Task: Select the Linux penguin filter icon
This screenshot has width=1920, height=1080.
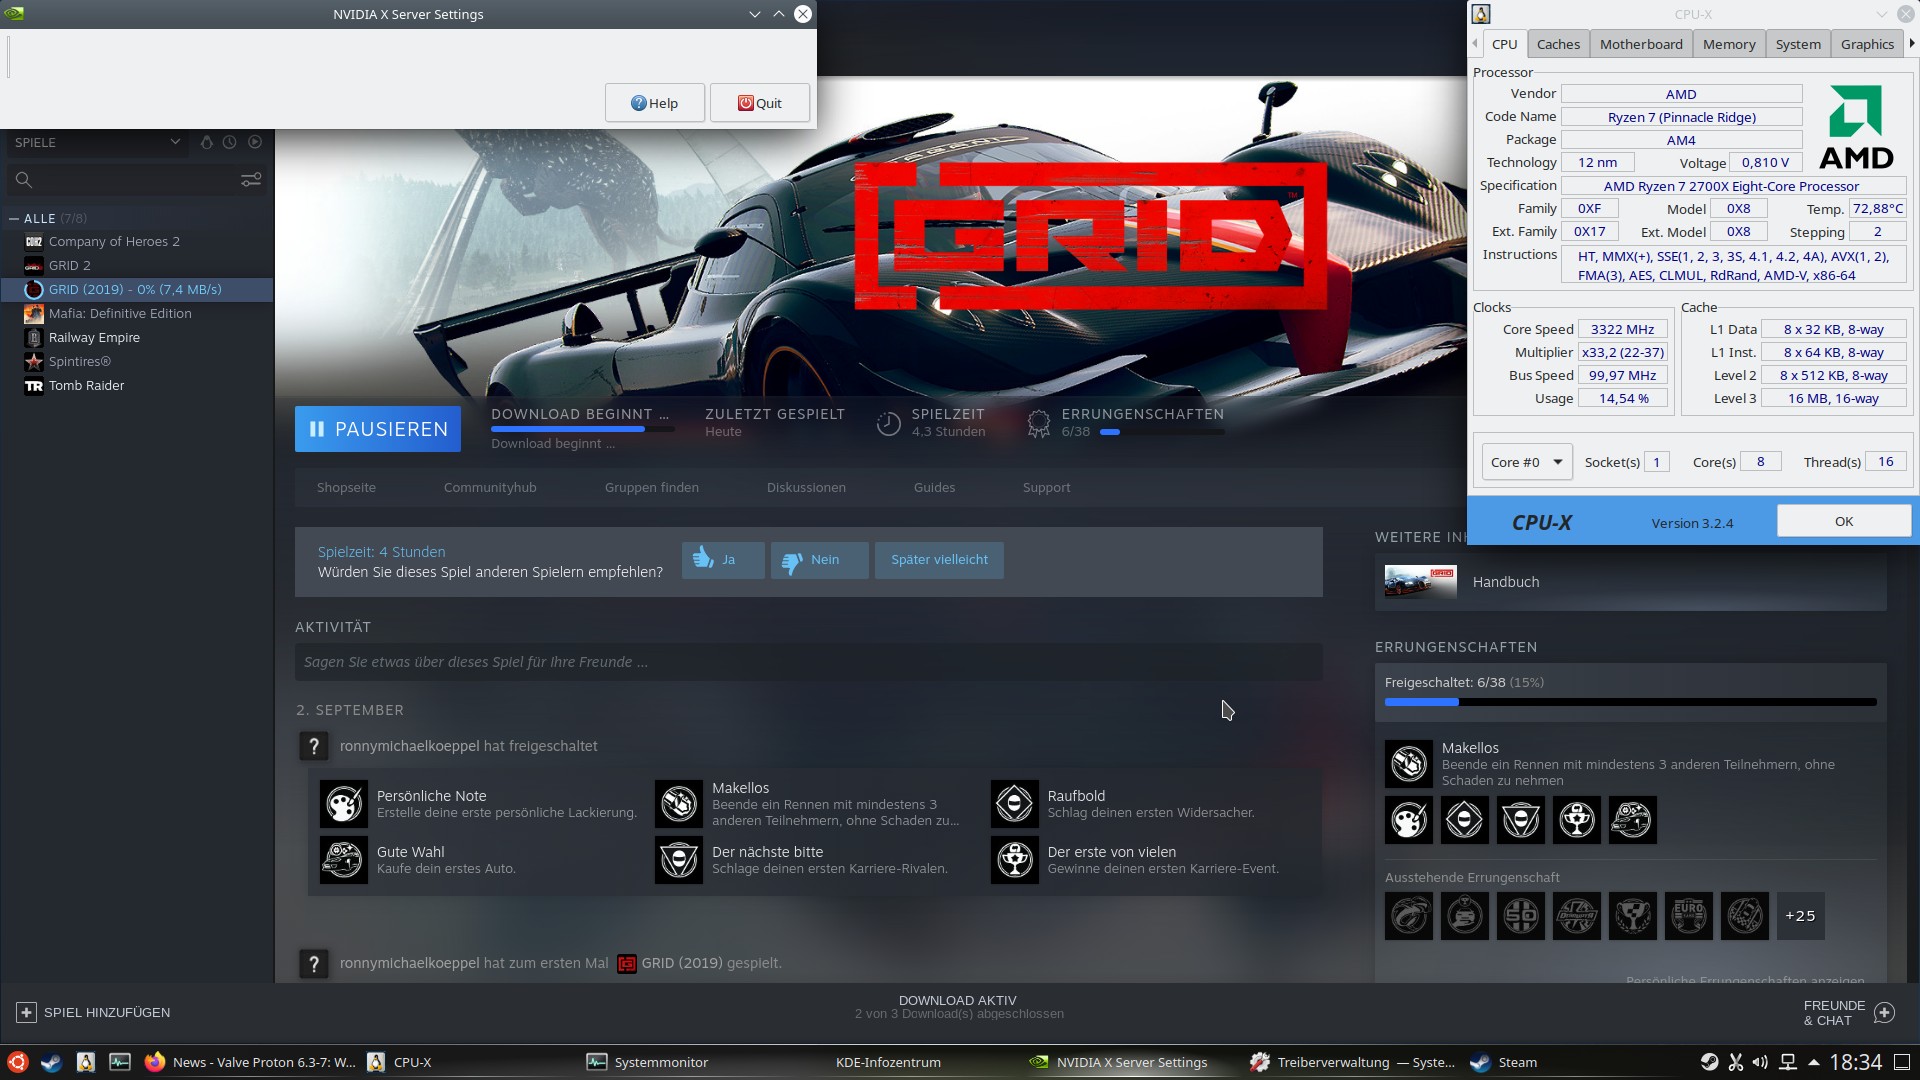Action: pos(206,143)
